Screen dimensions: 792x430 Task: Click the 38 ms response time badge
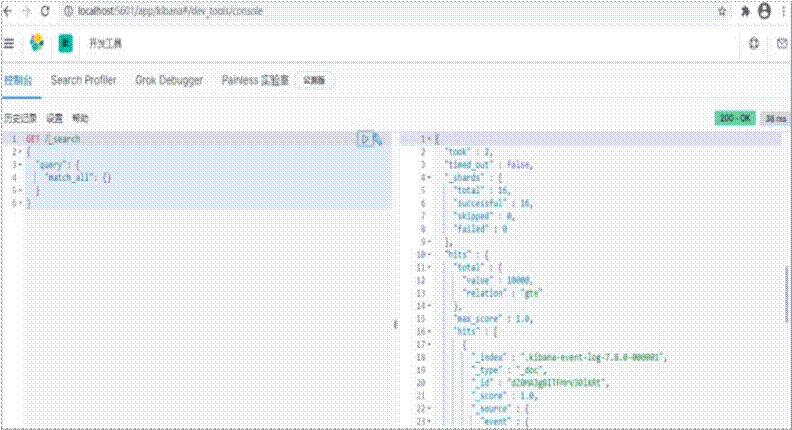(x=775, y=119)
